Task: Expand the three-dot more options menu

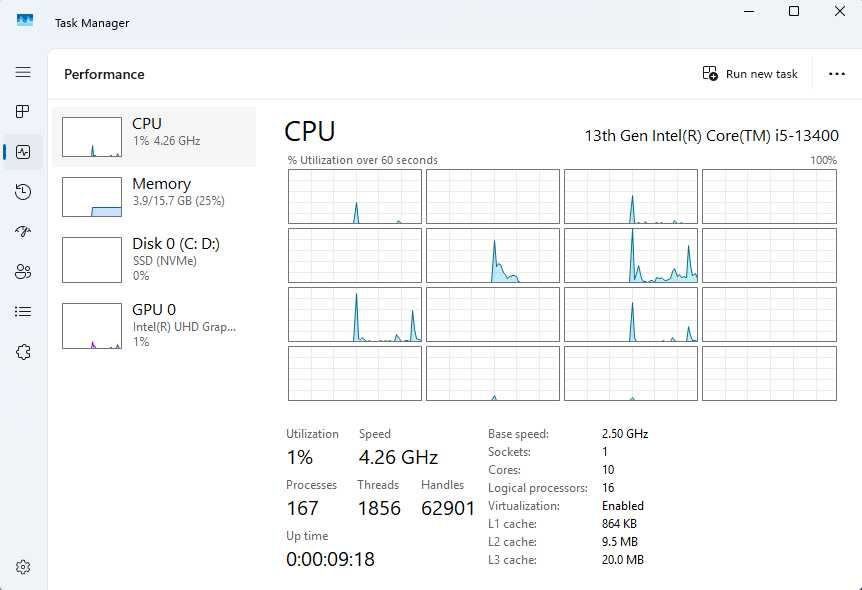Action: [837, 74]
